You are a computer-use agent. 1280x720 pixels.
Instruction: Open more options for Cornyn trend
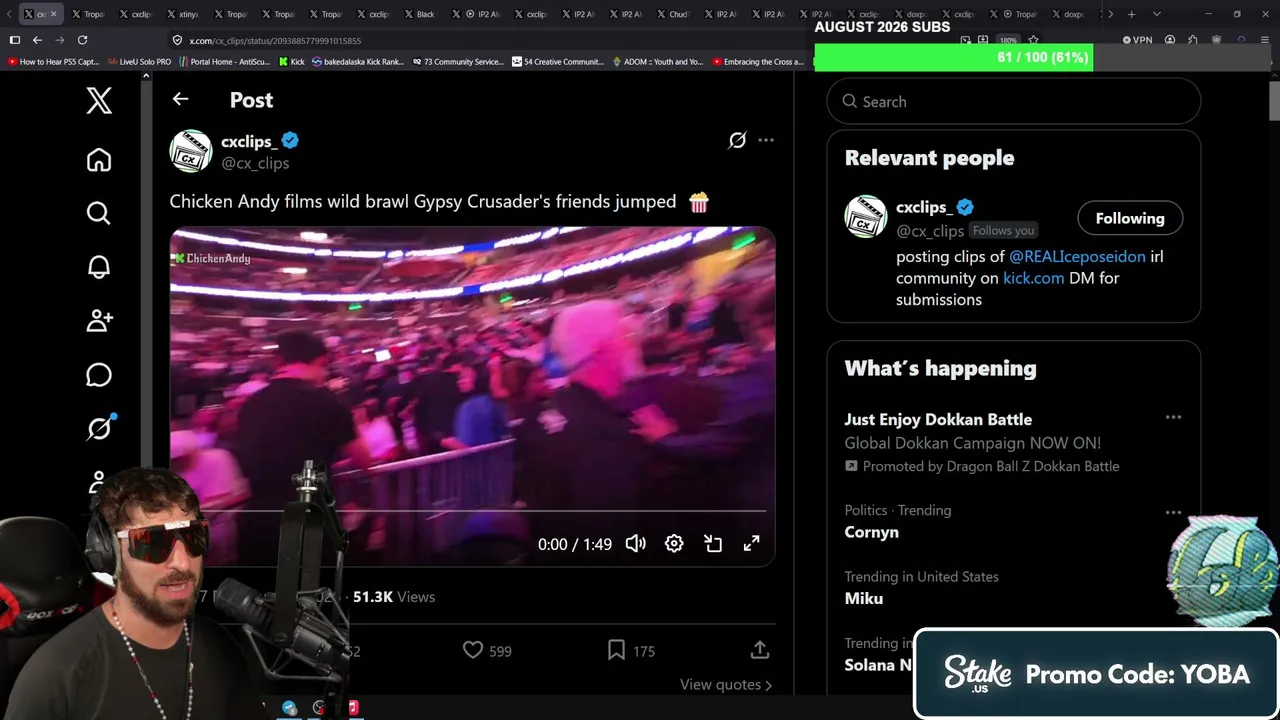pos(1173,512)
